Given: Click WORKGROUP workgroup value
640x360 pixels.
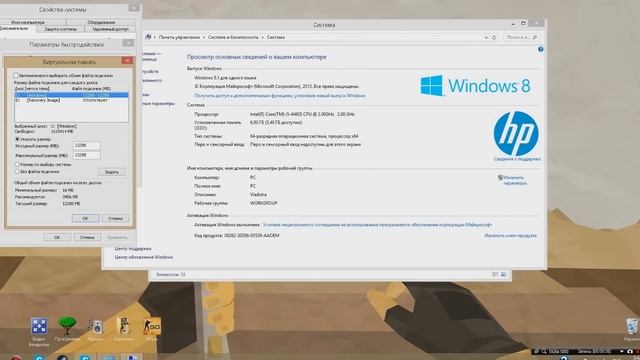Looking at the screenshot, I should (x=263, y=203).
